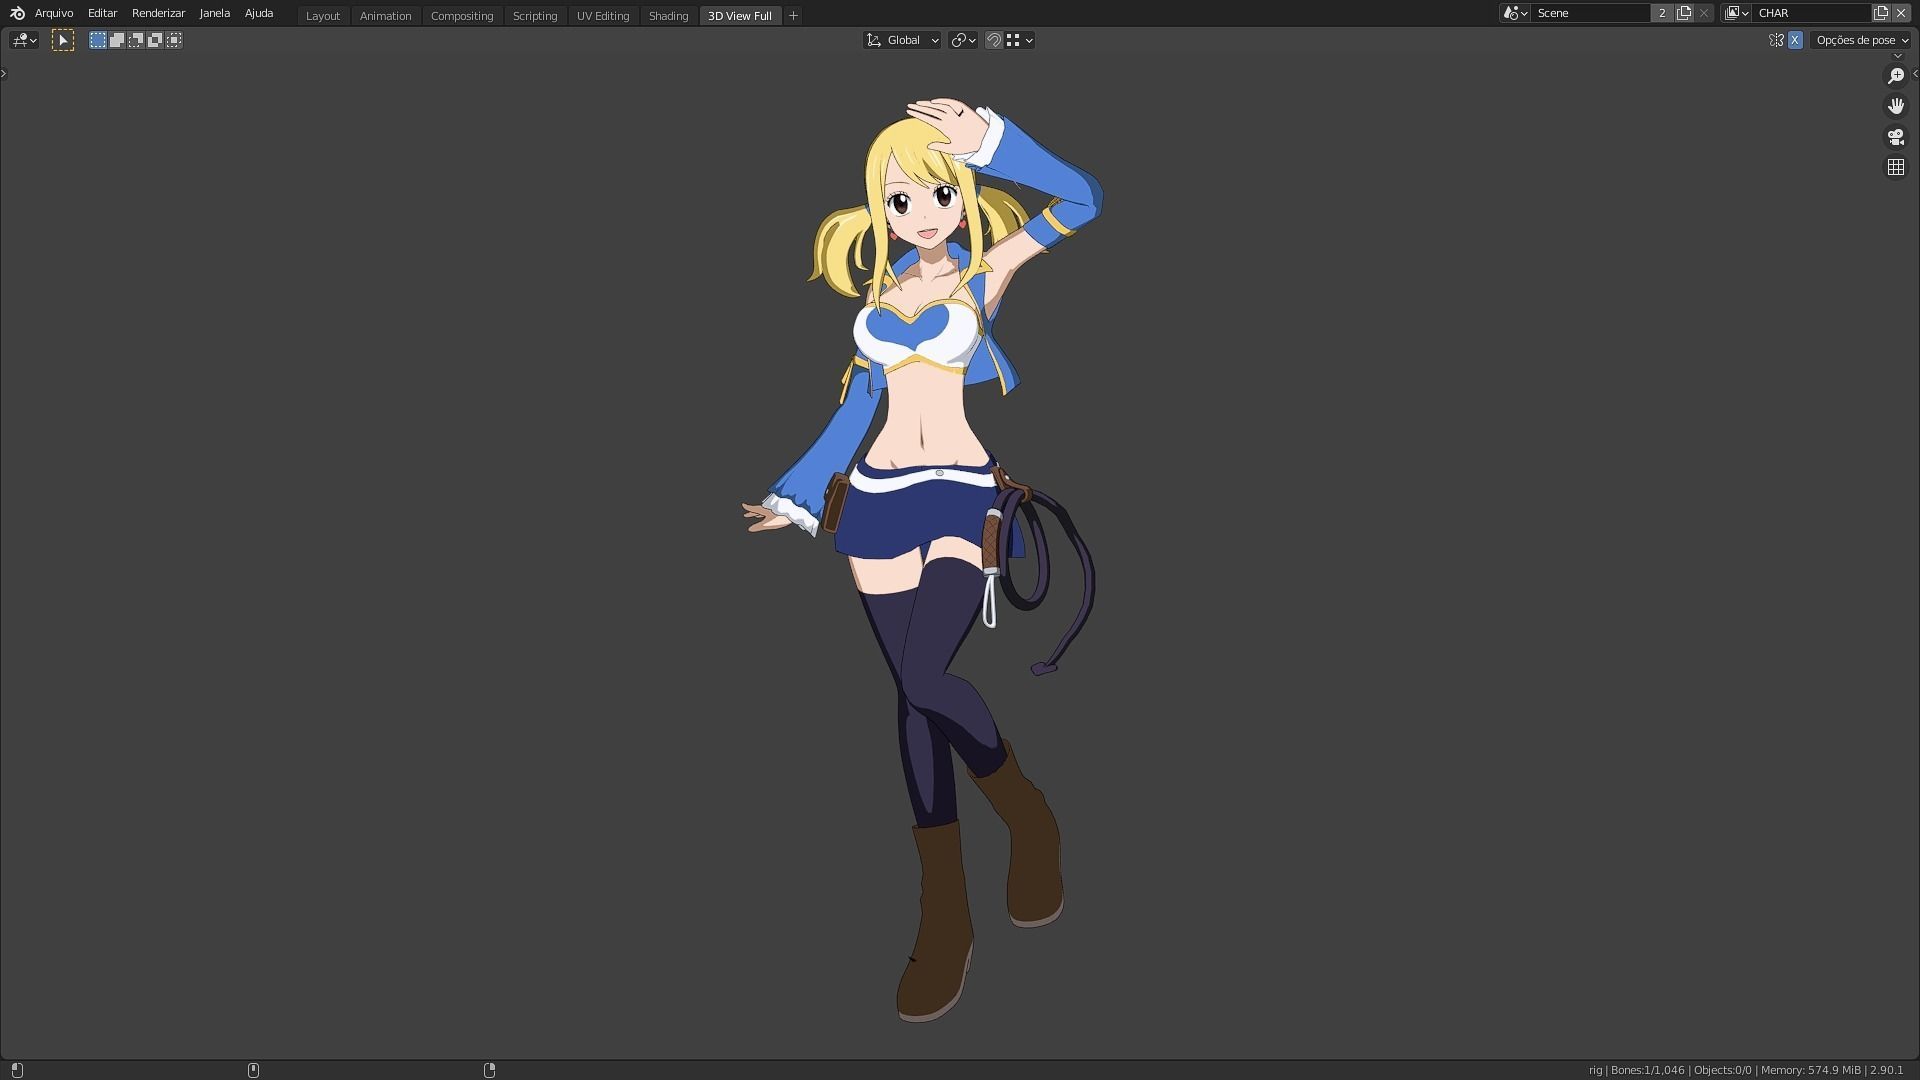Expand the left toolbar arrow
This screenshot has height=1080, width=1920.
[4, 73]
